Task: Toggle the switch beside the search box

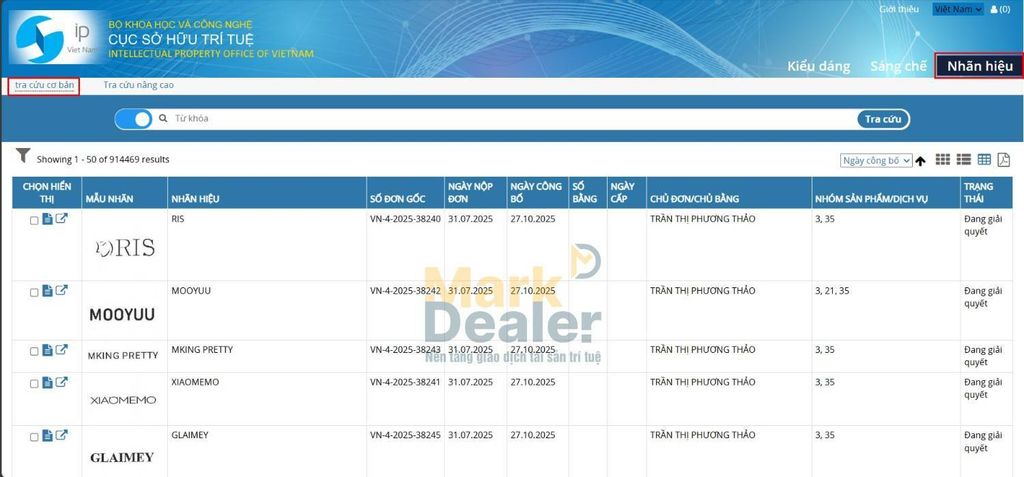Action: 133,119
